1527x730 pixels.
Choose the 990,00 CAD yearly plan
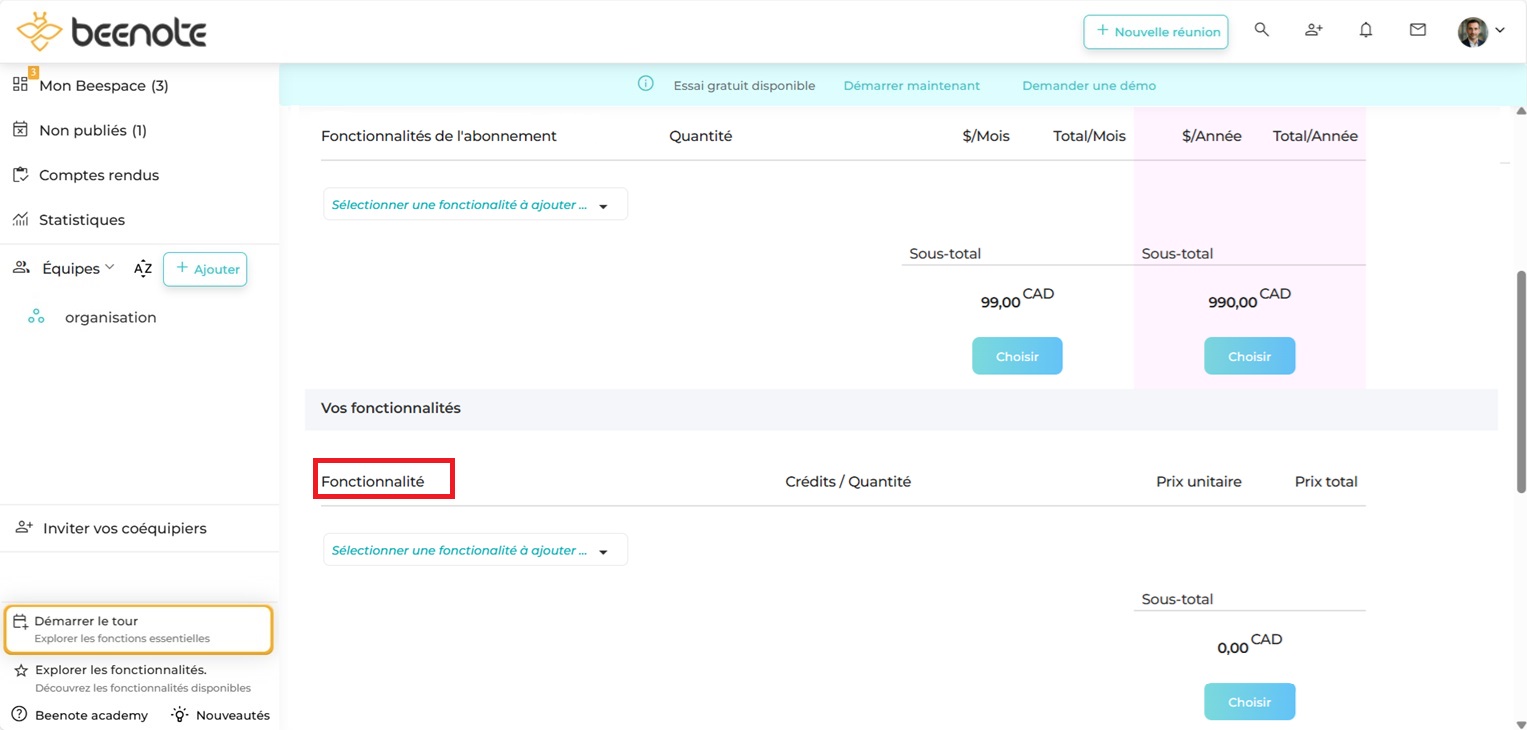tap(1249, 357)
